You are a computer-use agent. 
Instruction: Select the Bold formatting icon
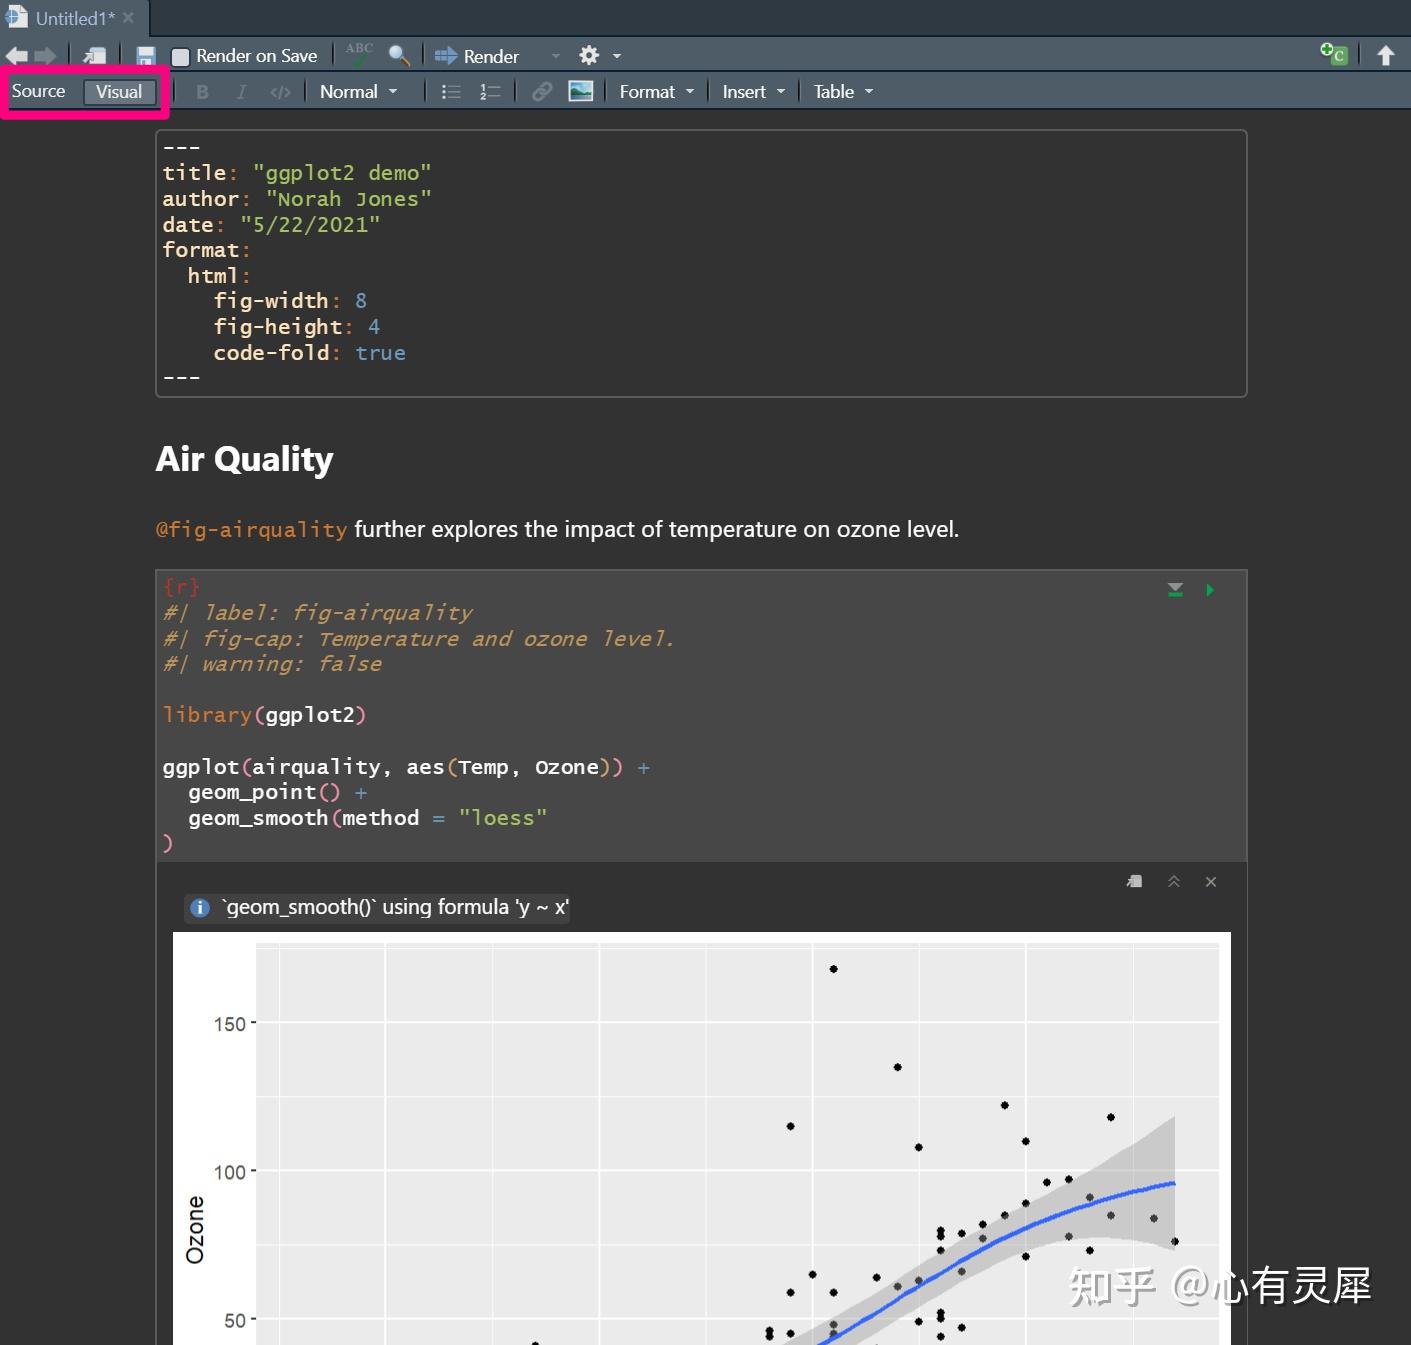[x=202, y=91]
